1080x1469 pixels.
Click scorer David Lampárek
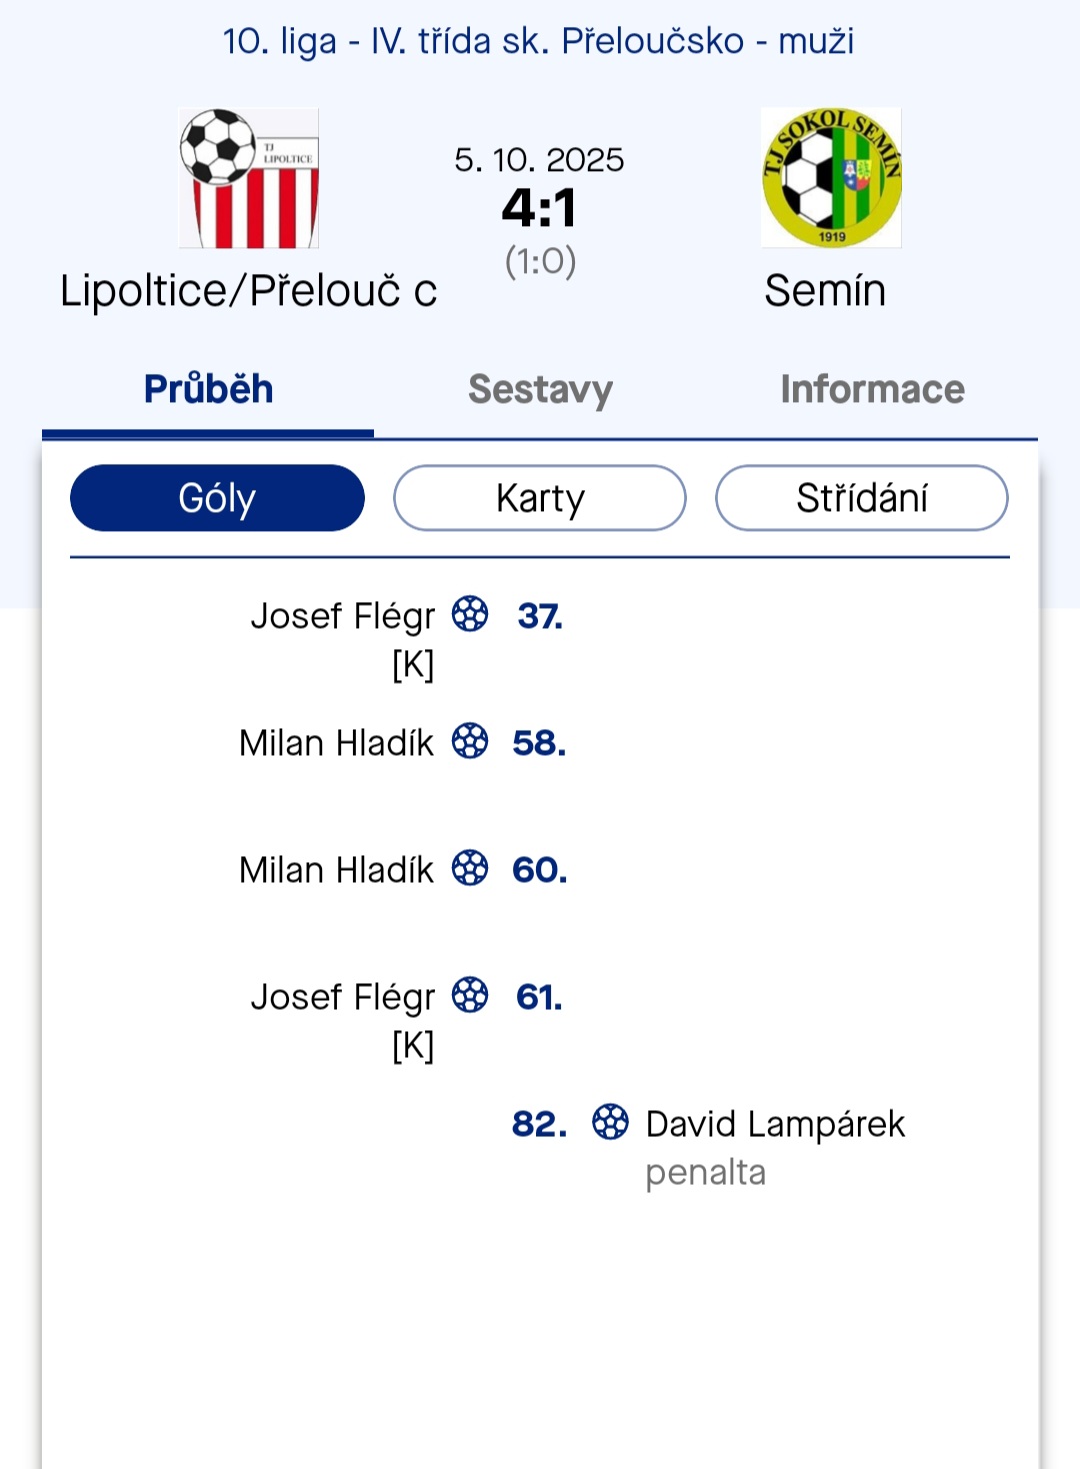coord(775,1124)
